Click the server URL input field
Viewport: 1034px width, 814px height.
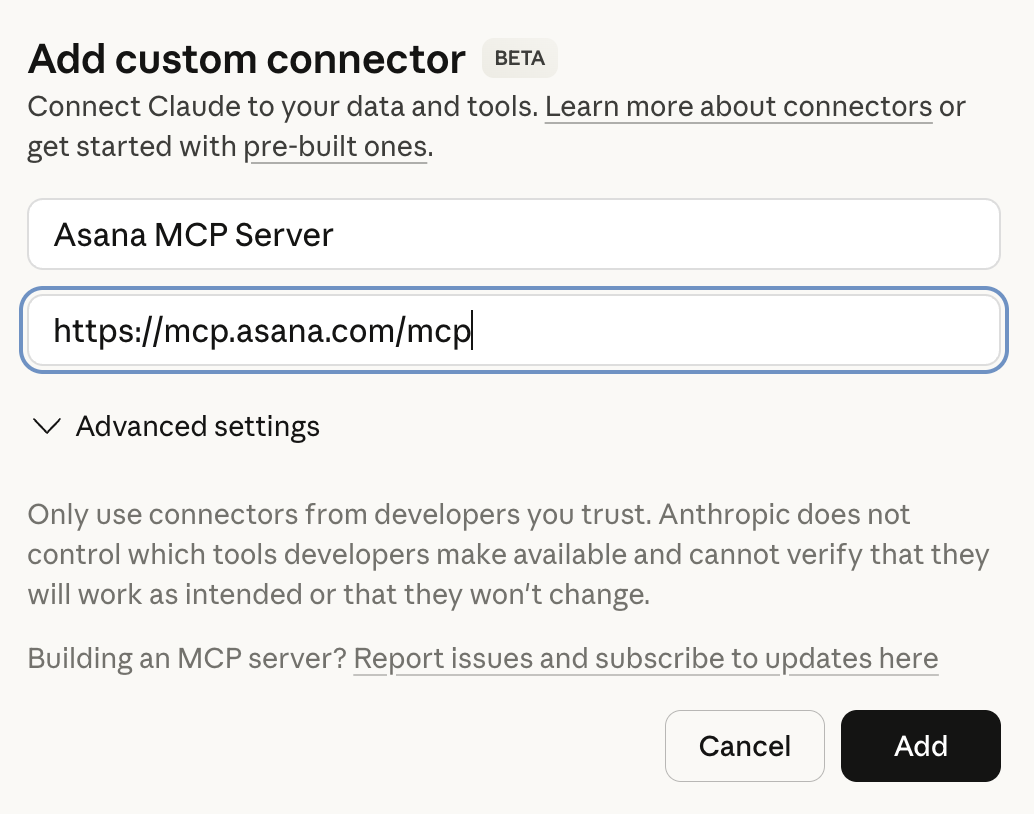pos(513,330)
